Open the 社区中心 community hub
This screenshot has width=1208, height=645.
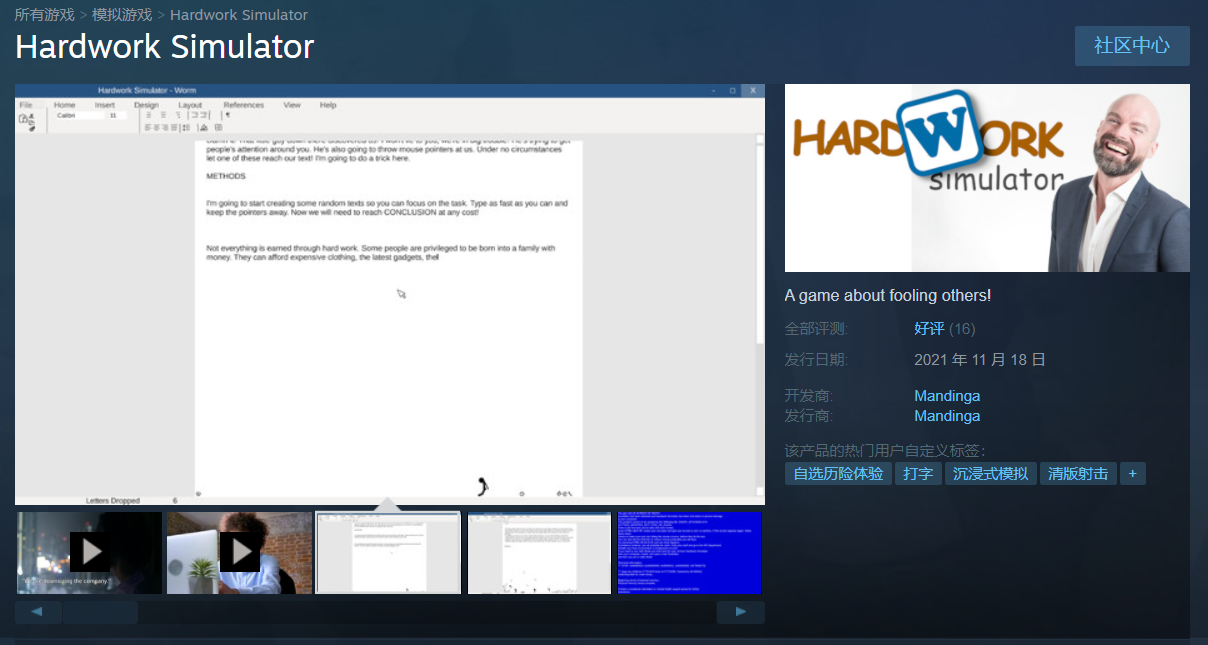pyautogui.click(x=1131, y=46)
